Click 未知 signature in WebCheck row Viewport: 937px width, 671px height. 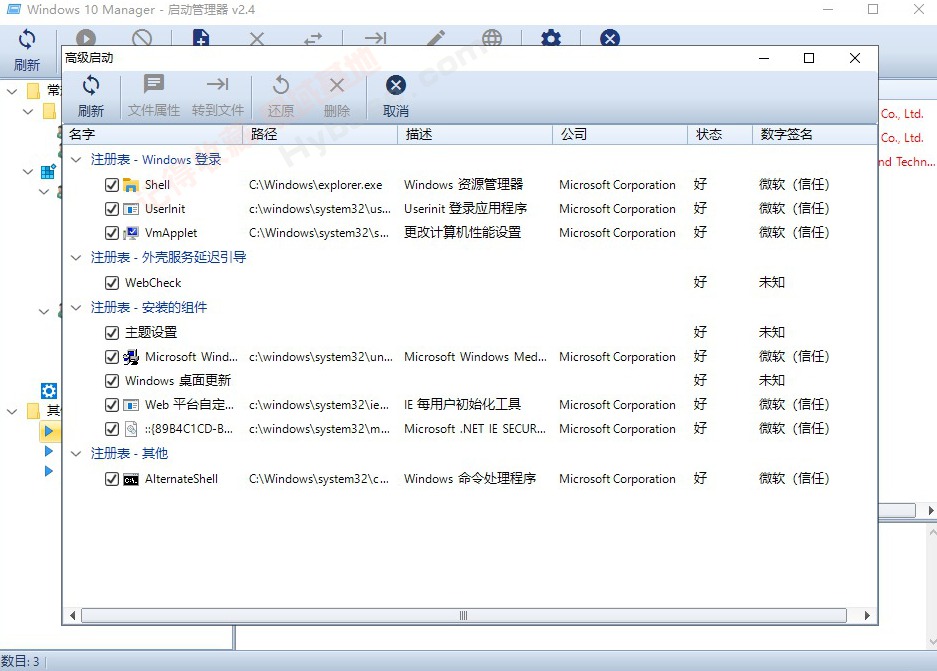771,282
